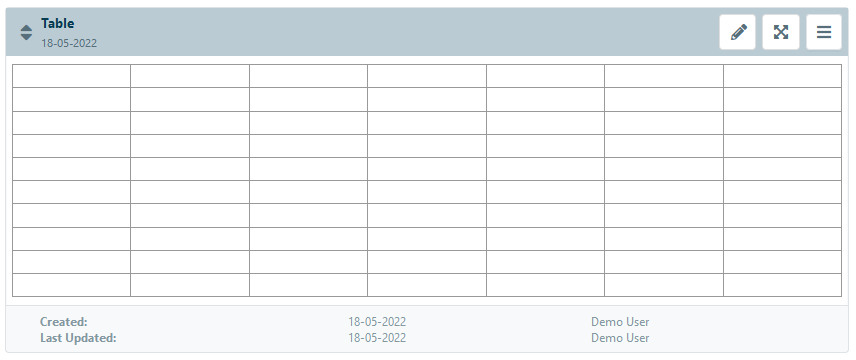The image size is (856, 360).
Task: Select the first row, last column cell
Action: (x=782, y=76)
